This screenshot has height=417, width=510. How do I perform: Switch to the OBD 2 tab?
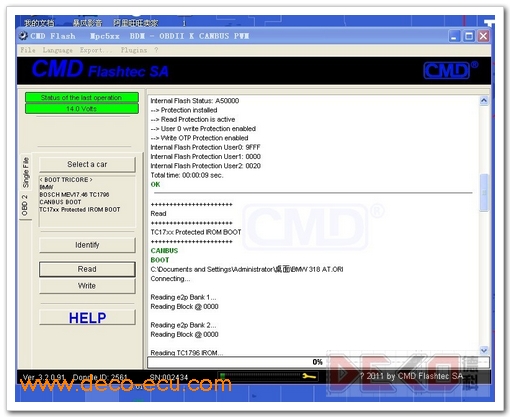[25, 205]
